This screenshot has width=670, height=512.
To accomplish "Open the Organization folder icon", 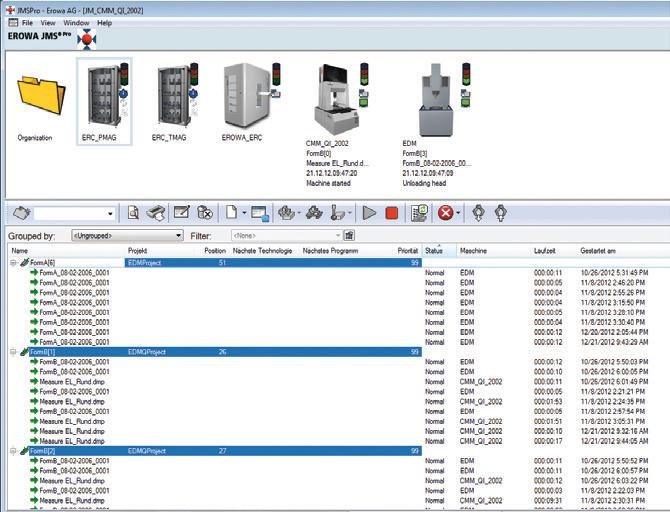I will [x=35, y=98].
